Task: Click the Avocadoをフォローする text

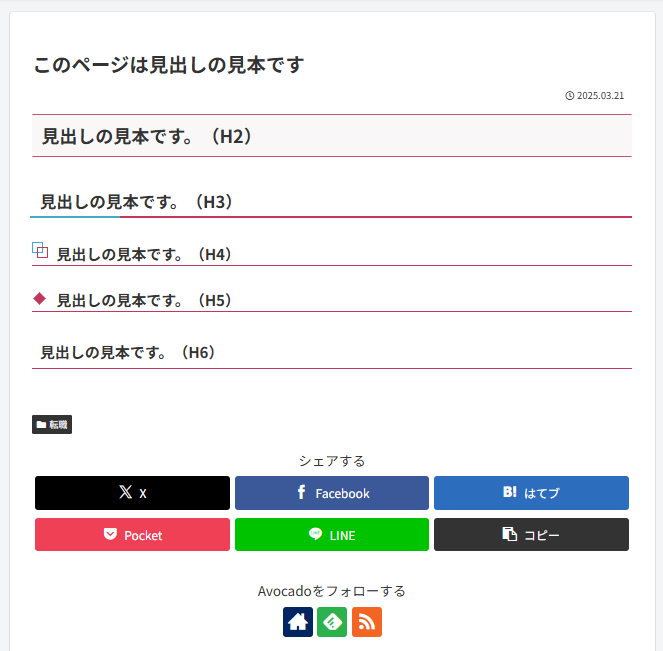Action: tap(332, 591)
